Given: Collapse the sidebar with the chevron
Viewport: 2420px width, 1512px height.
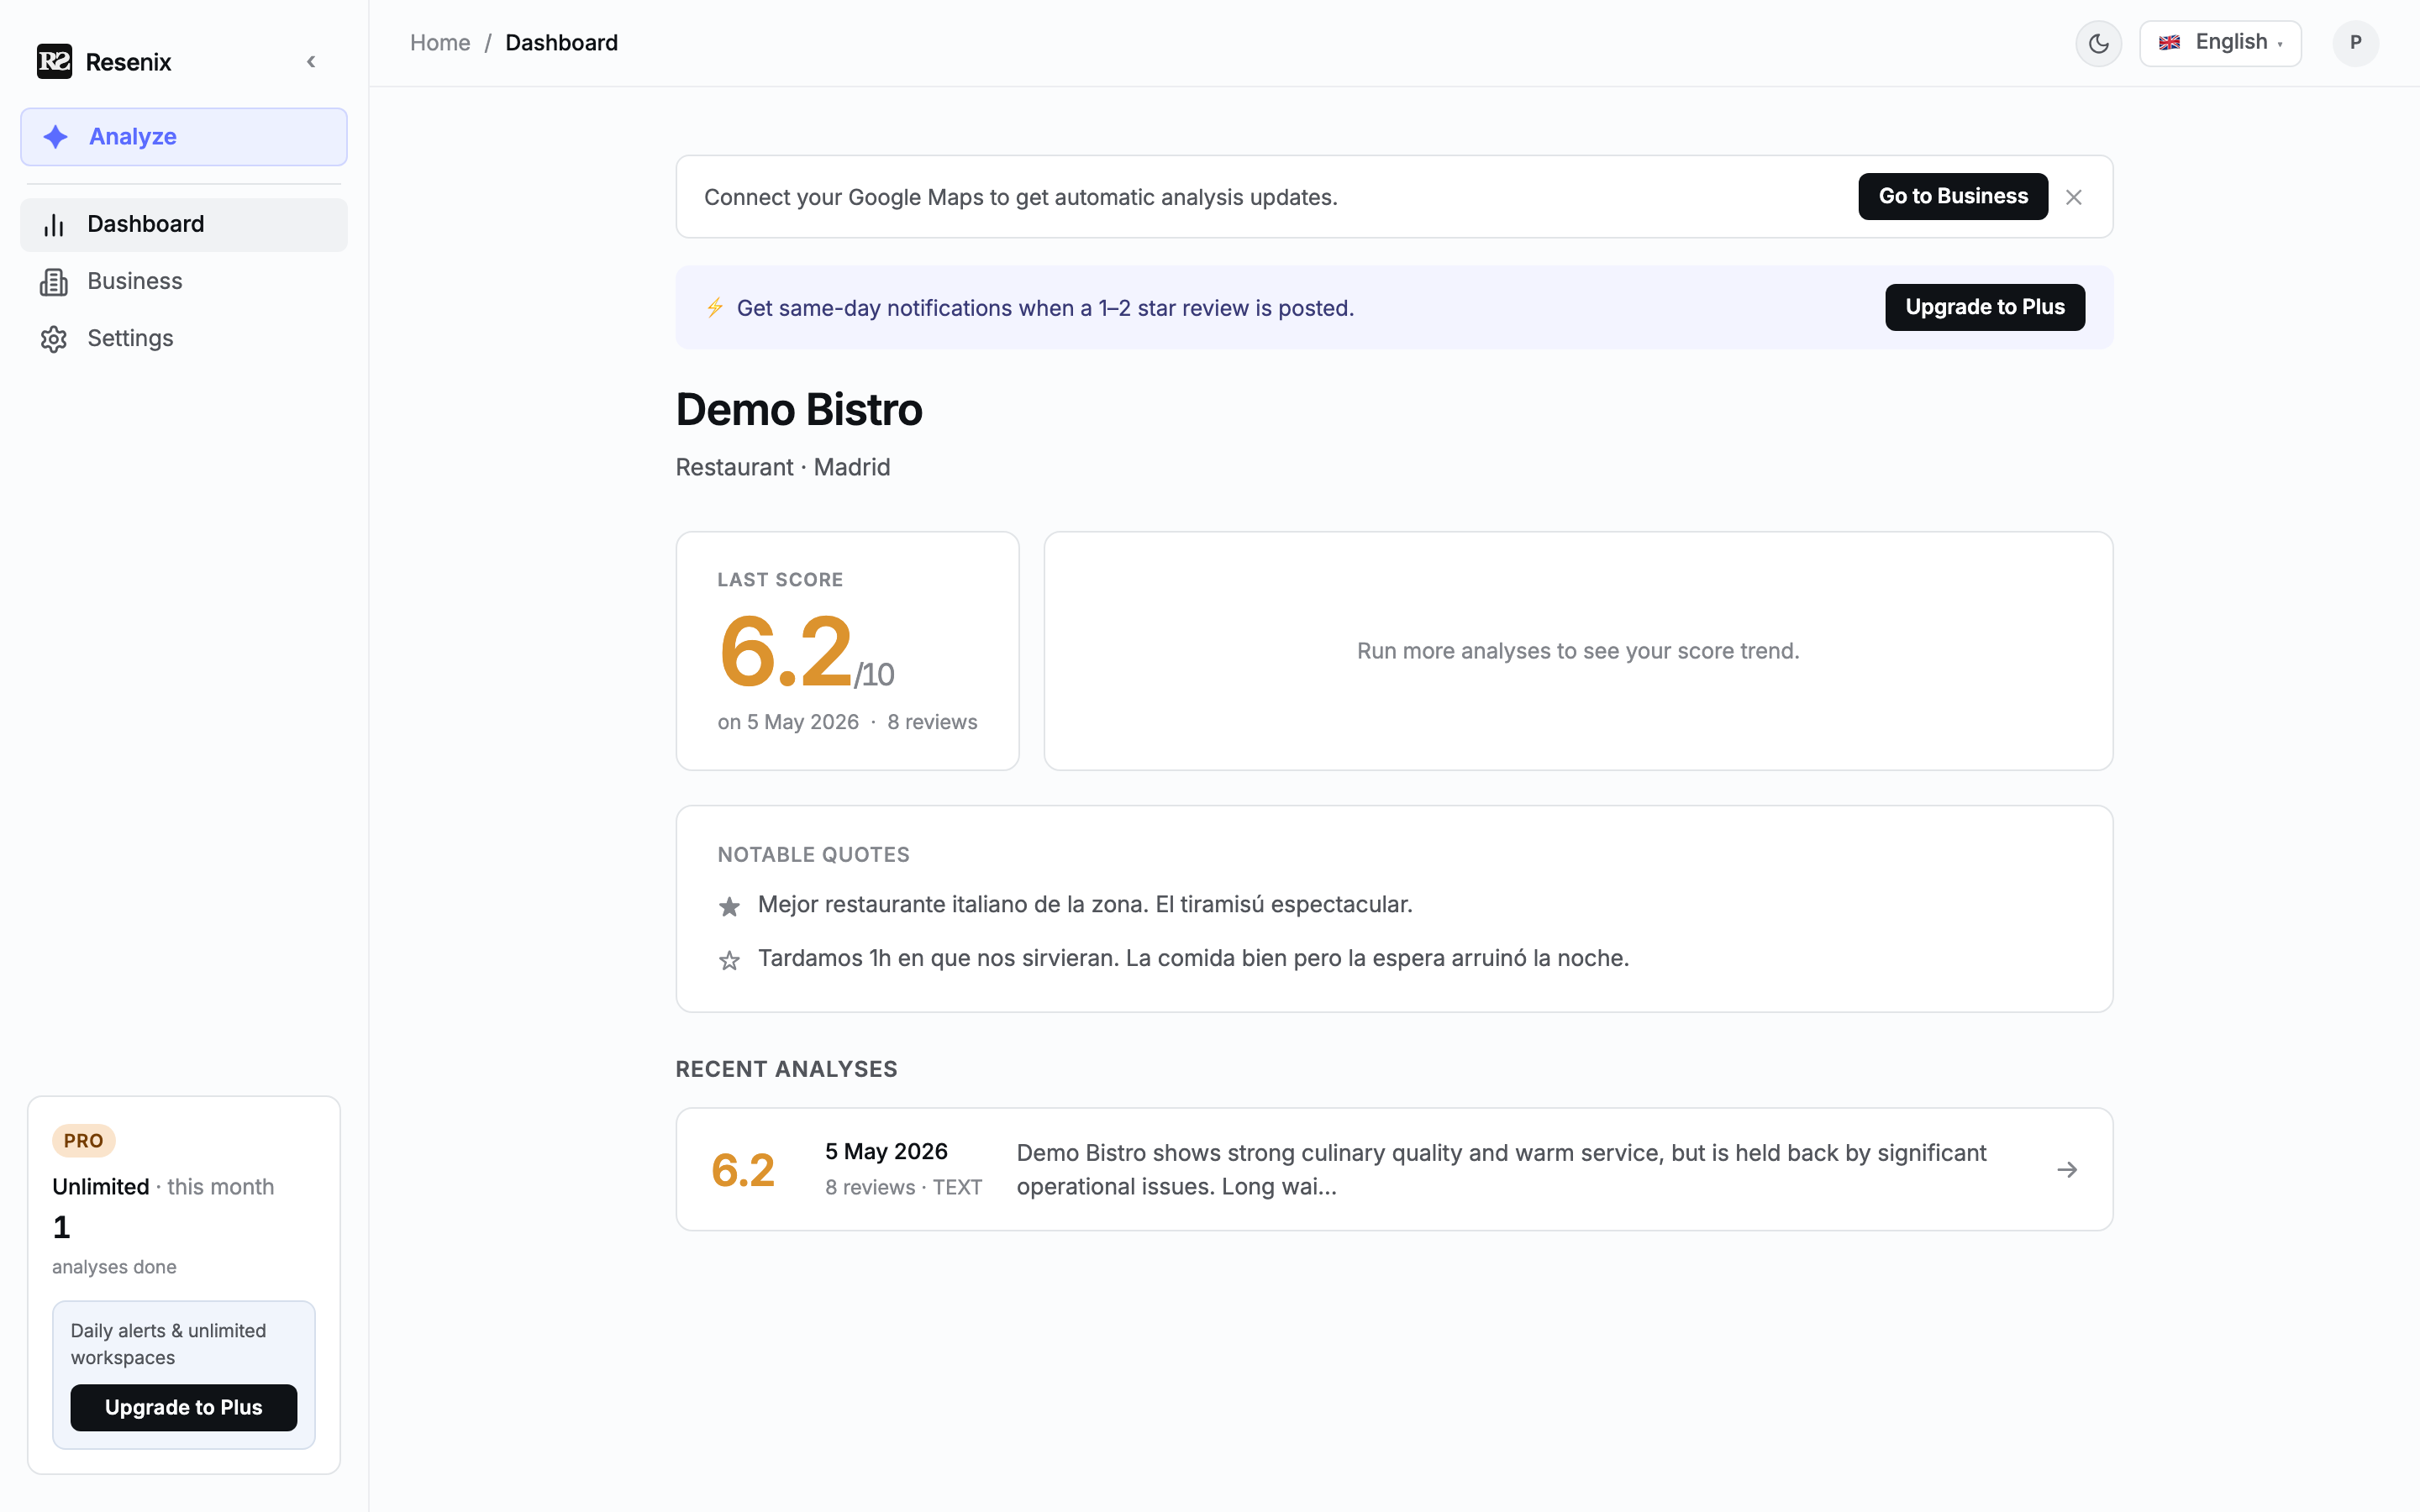Looking at the screenshot, I should [x=311, y=62].
